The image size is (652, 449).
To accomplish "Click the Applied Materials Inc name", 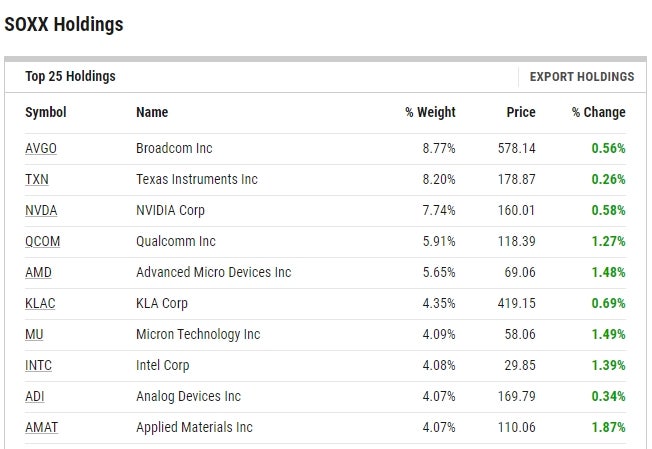I will tap(194, 427).
